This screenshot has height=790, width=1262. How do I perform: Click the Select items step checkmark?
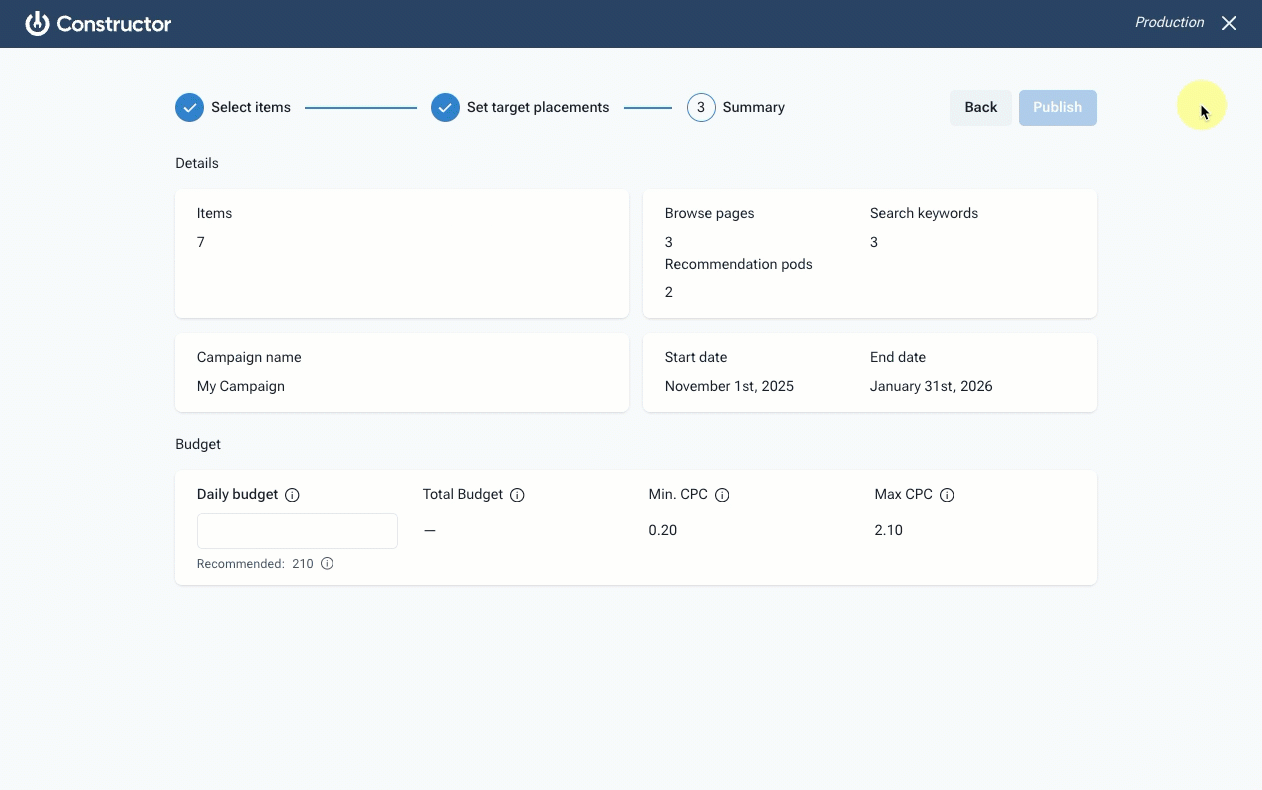coord(190,107)
